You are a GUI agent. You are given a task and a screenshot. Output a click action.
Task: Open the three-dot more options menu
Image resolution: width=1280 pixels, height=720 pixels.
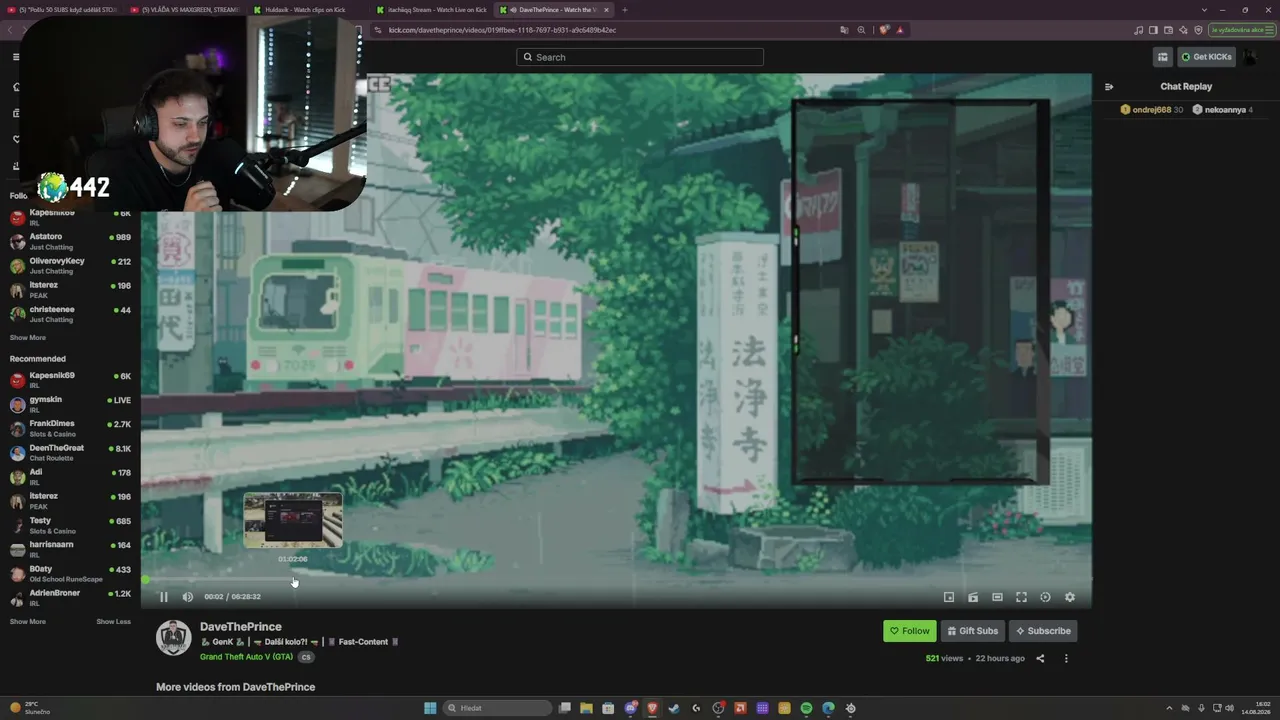pos(1066,658)
